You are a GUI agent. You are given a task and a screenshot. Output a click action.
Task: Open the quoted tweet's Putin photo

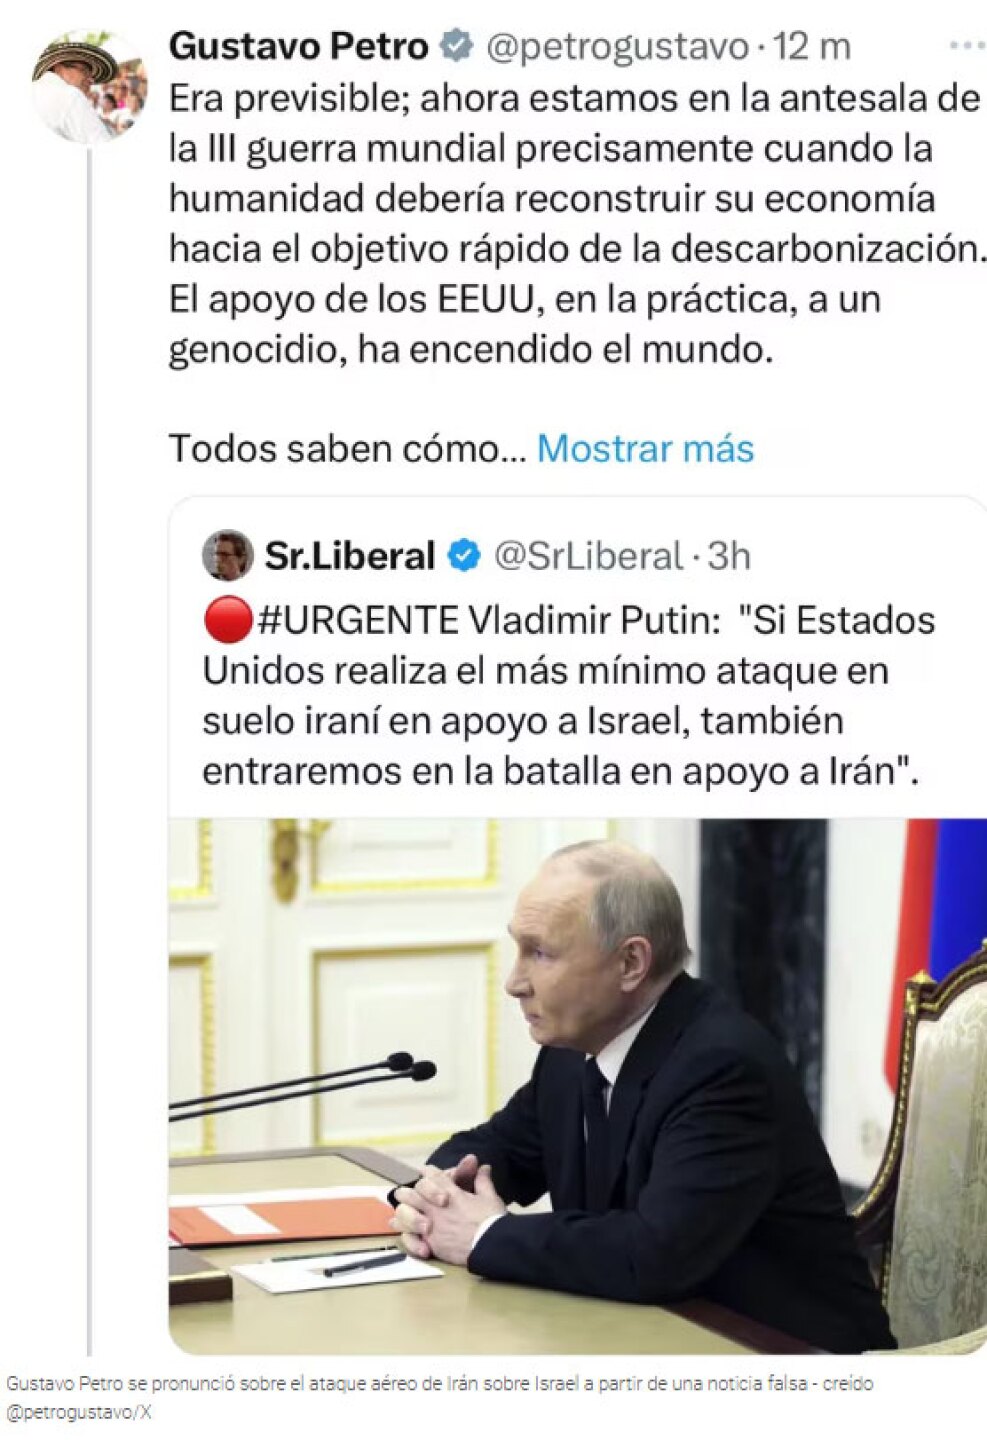point(577,1086)
